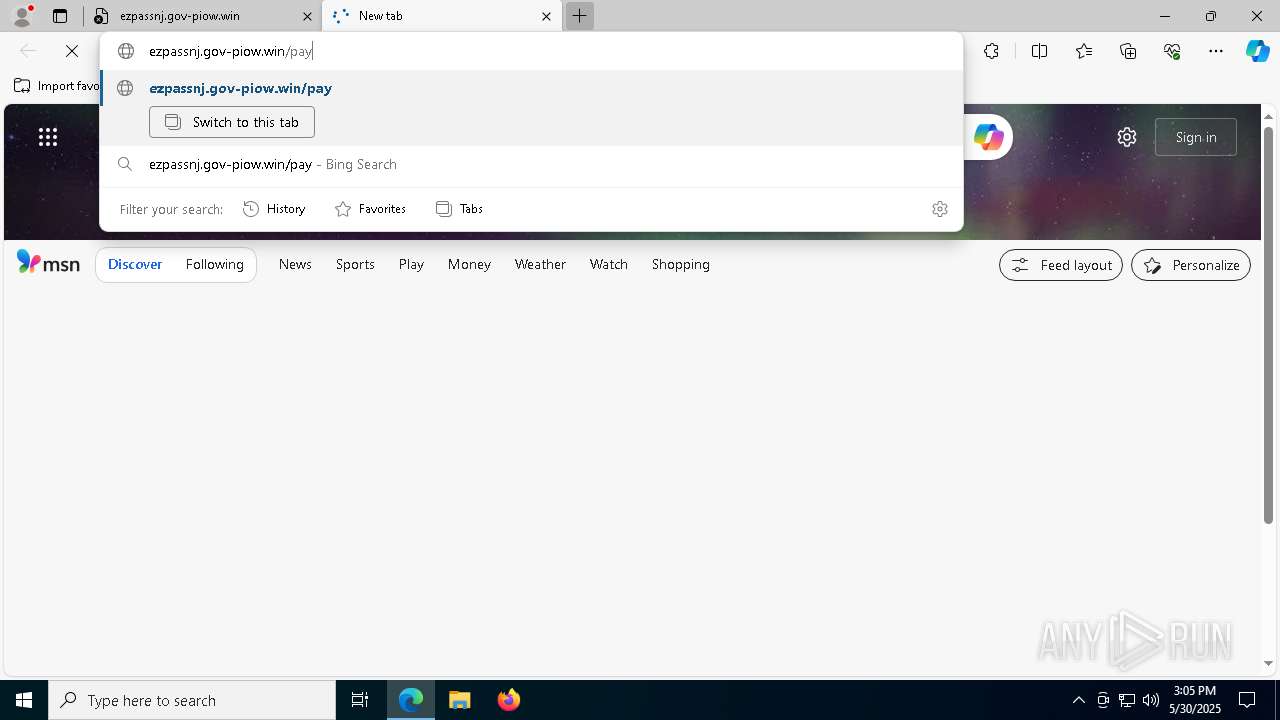Stop loading with the X button

[72, 51]
